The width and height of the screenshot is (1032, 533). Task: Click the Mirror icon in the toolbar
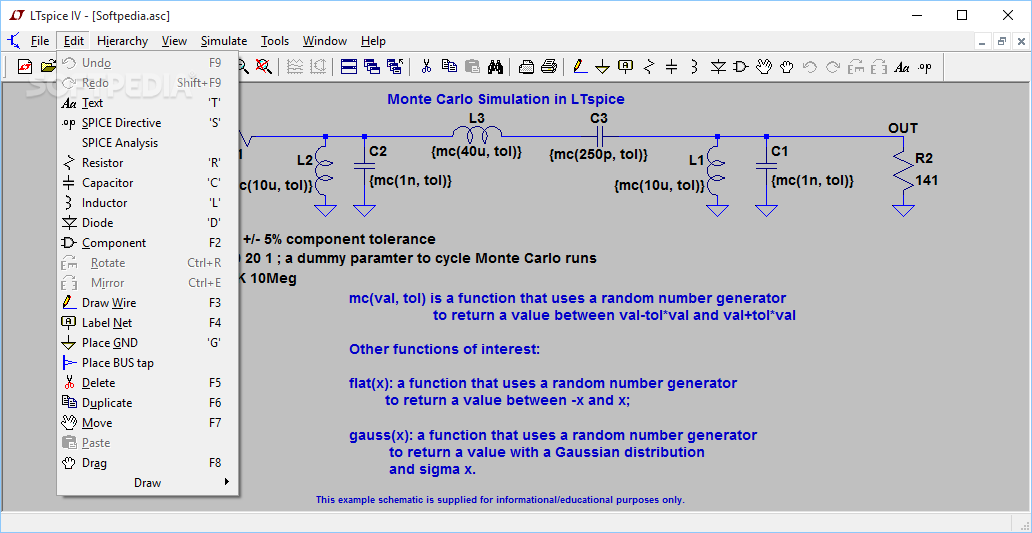879,66
